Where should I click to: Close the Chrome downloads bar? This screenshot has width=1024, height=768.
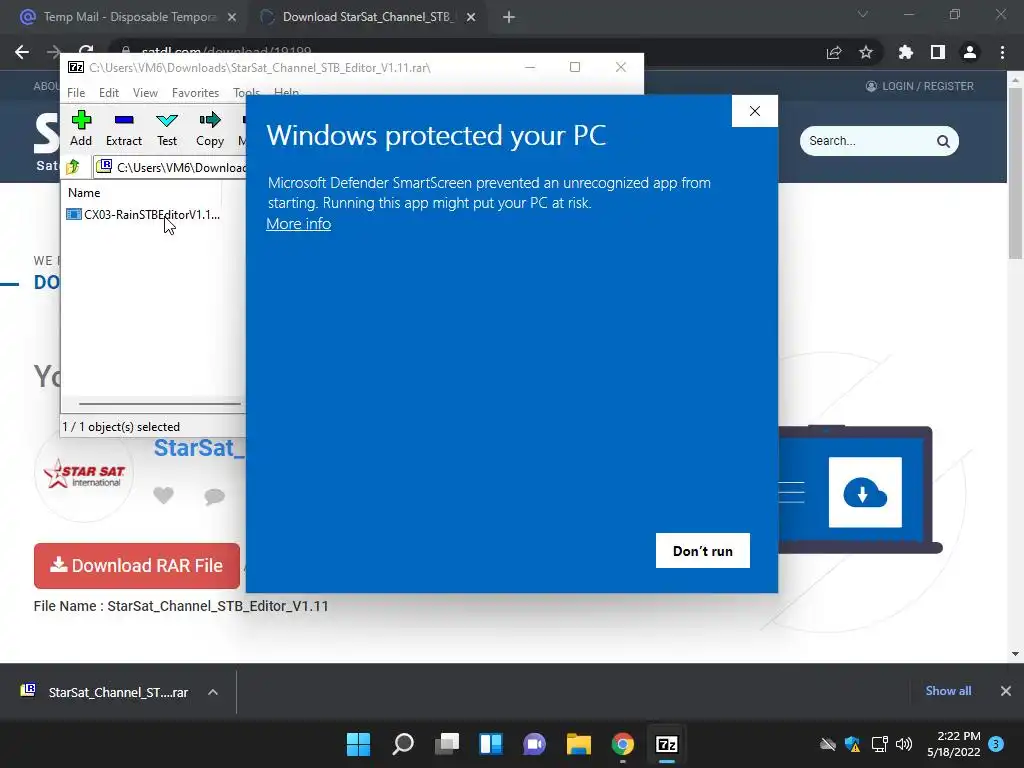(x=1006, y=691)
